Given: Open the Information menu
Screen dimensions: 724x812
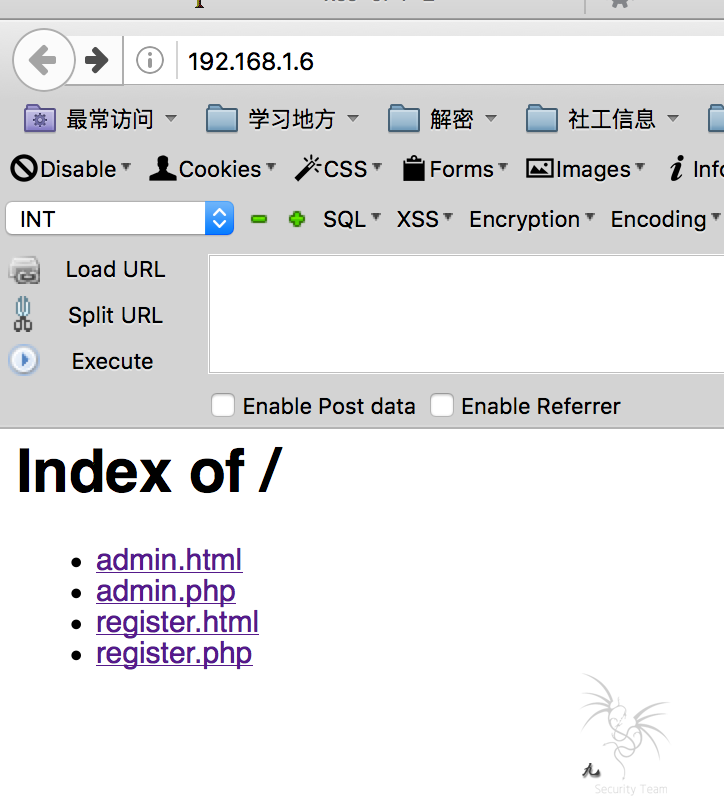Looking at the screenshot, I should pyautogui.click(x=696, y=169).
